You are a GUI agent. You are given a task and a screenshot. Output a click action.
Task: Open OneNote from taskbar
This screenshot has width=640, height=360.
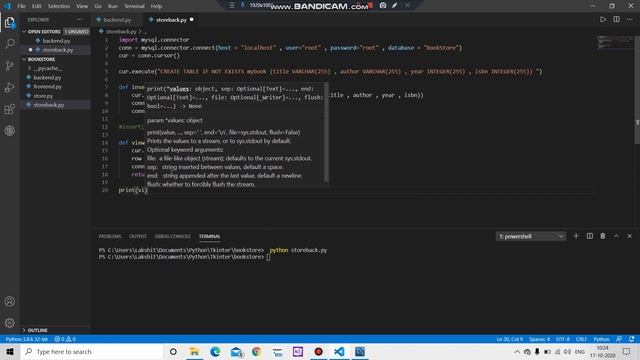click(x=298, y=351)
